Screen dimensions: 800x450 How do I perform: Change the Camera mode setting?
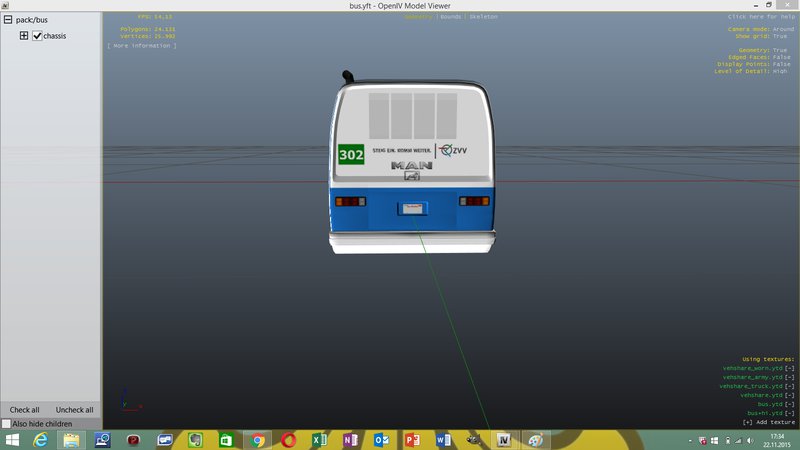pyautogui.click(x=761, y=30)
